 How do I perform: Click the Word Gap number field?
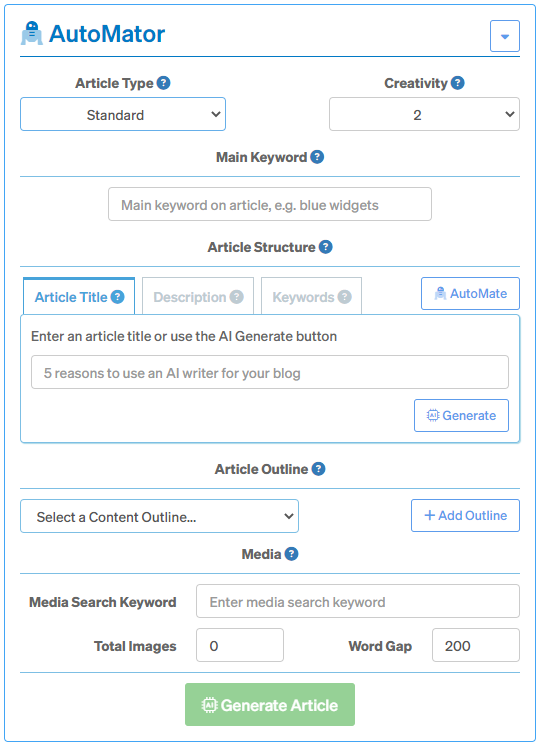click(x=476, y=645)
